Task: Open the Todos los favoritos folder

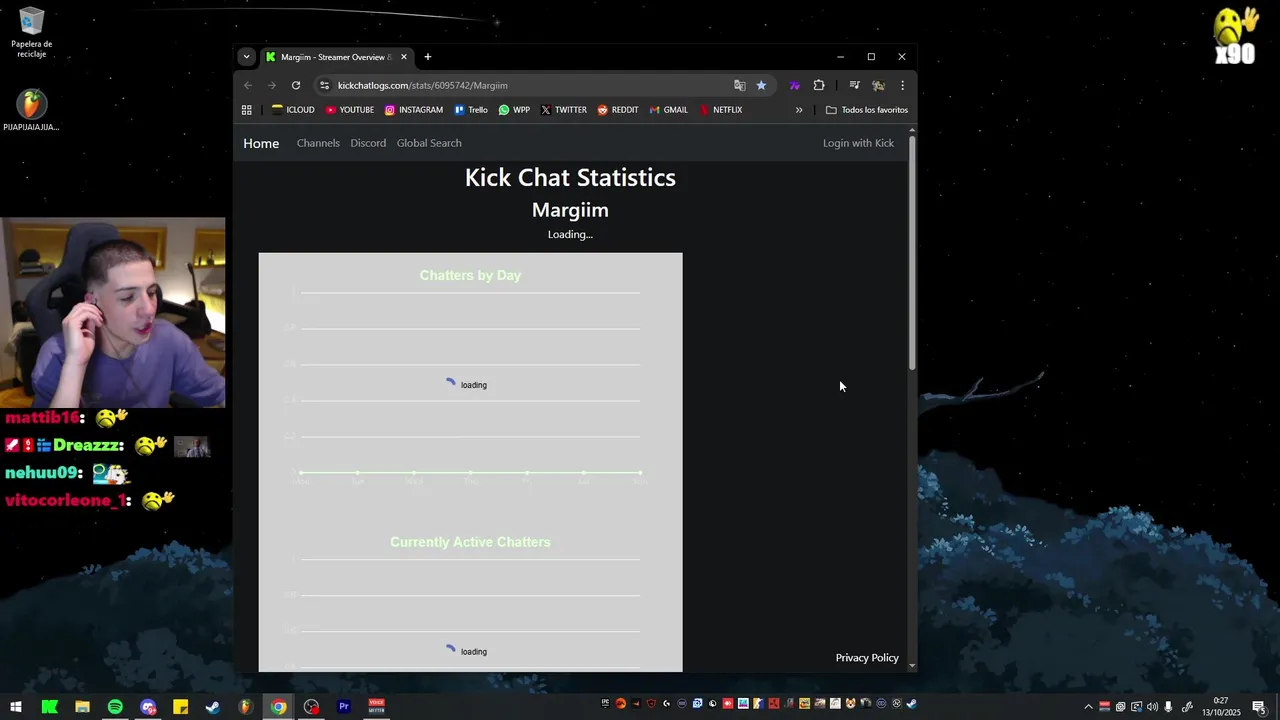Action: pos(867,110)
